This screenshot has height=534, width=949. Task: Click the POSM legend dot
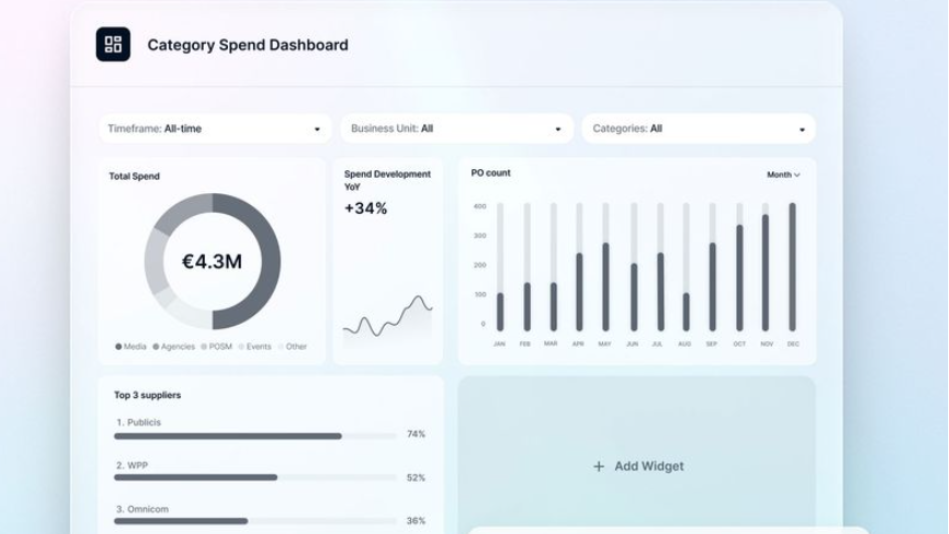click(204, 347)
